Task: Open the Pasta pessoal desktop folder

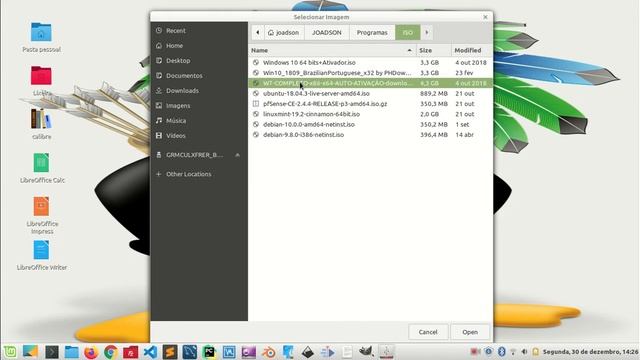Action: click(x=41, y=37)
